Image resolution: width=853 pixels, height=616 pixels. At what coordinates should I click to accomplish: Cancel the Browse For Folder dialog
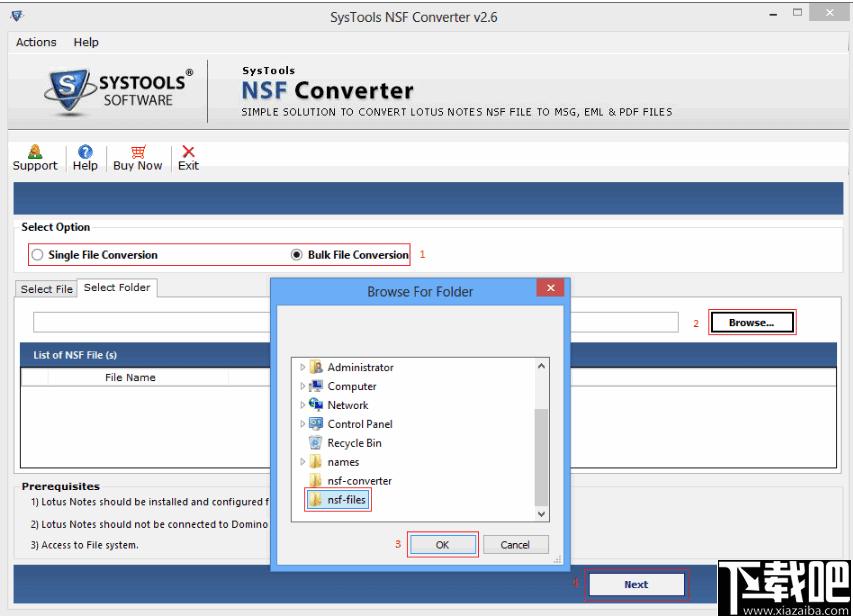[515, 545]
